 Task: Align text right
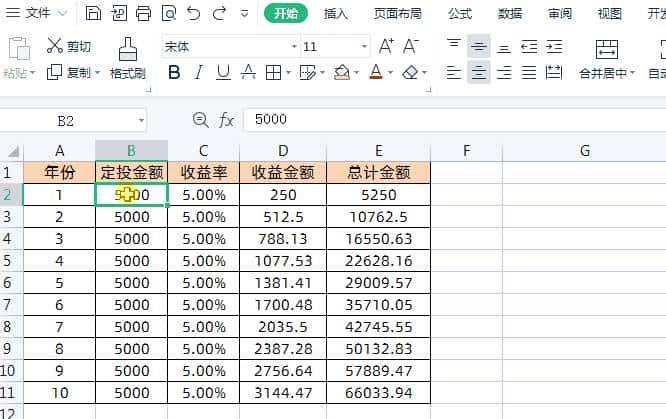point(504,73)
